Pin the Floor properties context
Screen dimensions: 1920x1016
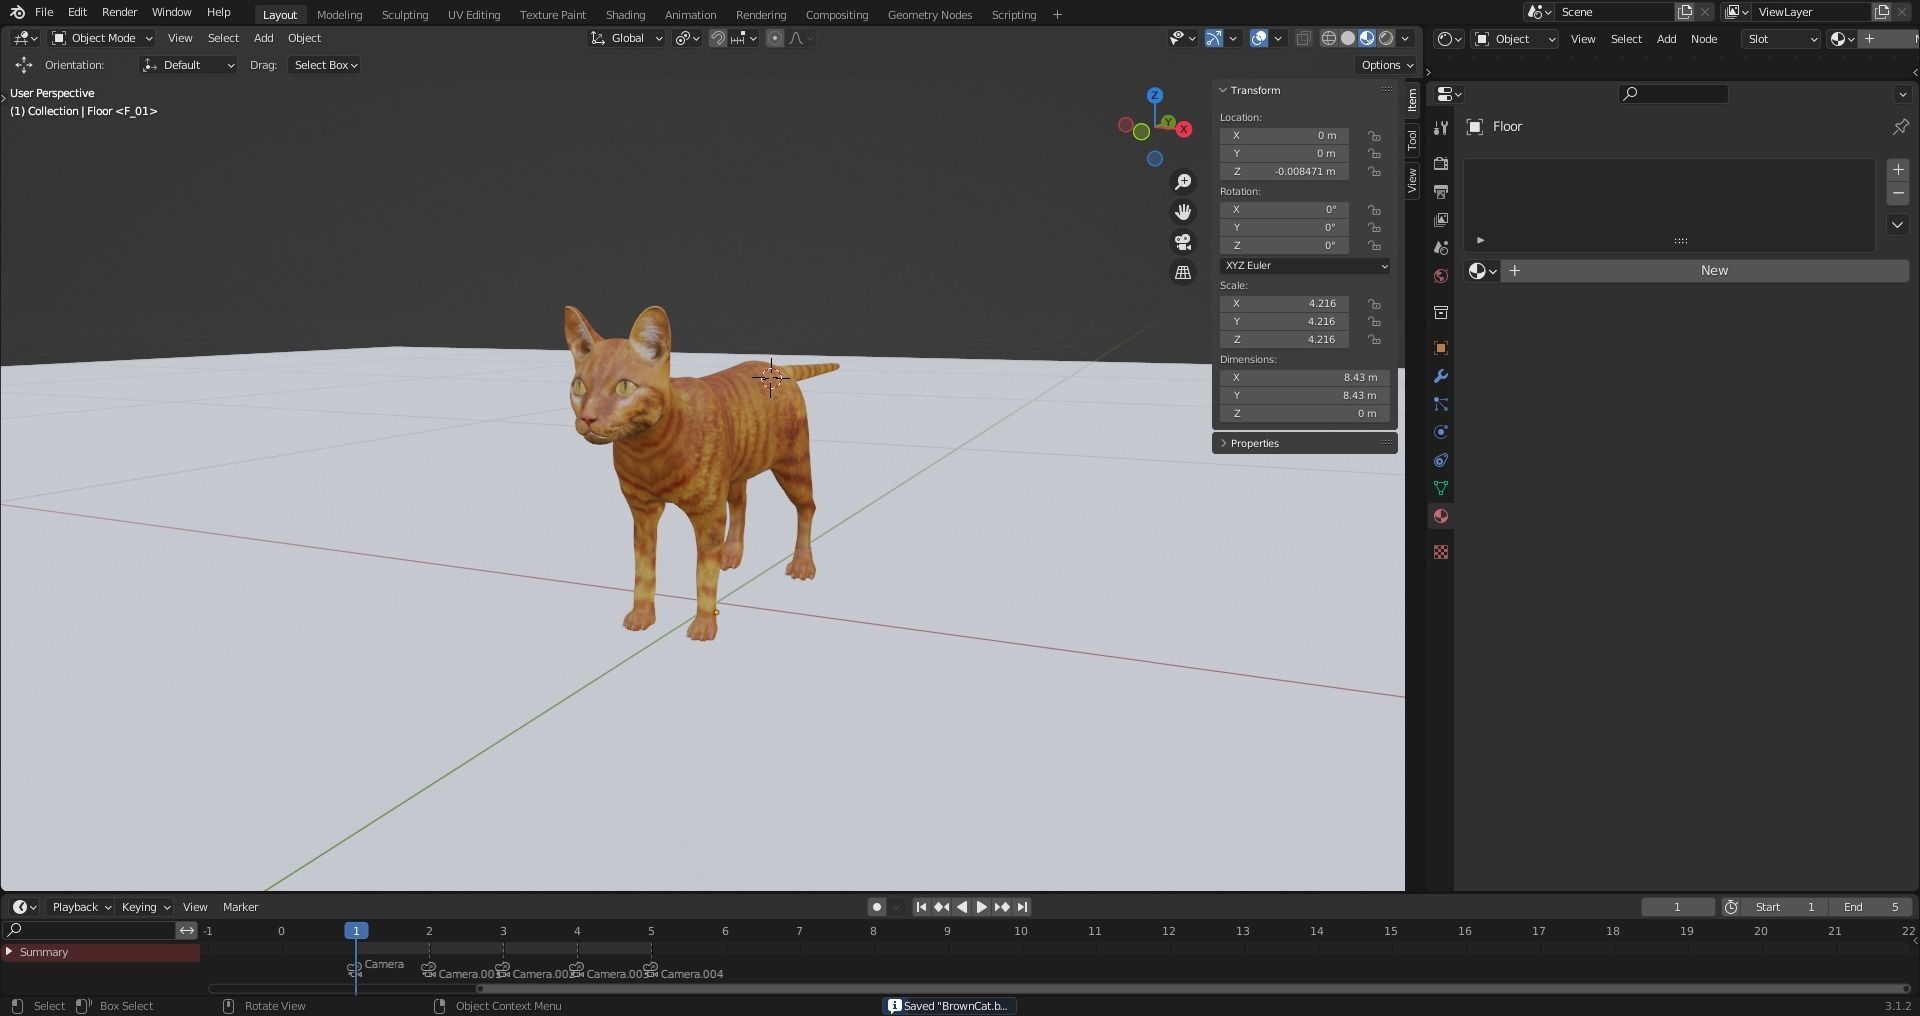(x=1900, y=127)
